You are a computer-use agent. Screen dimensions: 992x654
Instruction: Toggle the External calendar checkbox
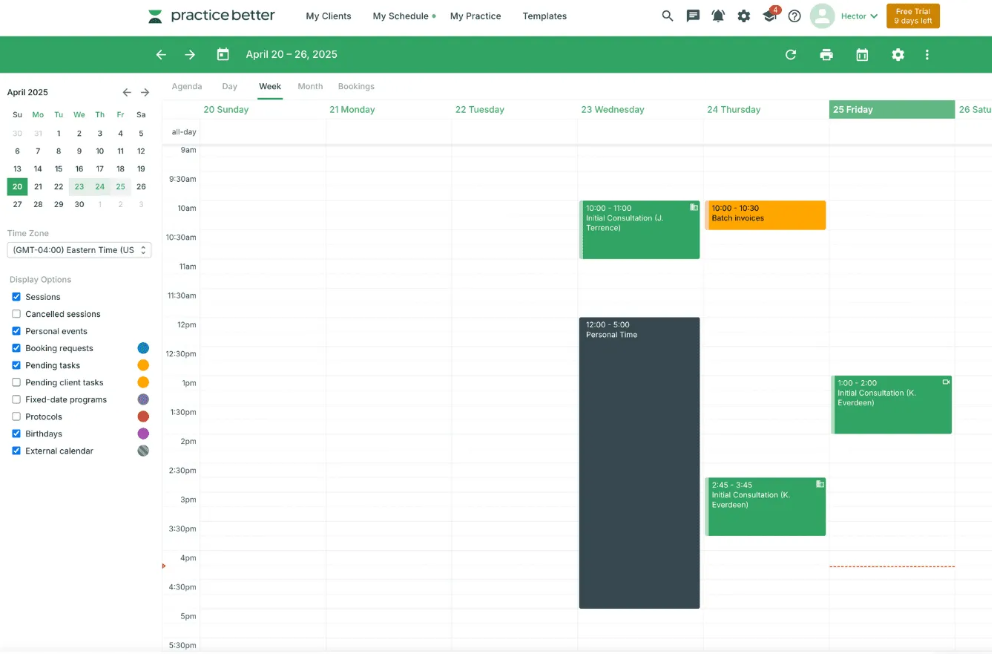point(16,451)
